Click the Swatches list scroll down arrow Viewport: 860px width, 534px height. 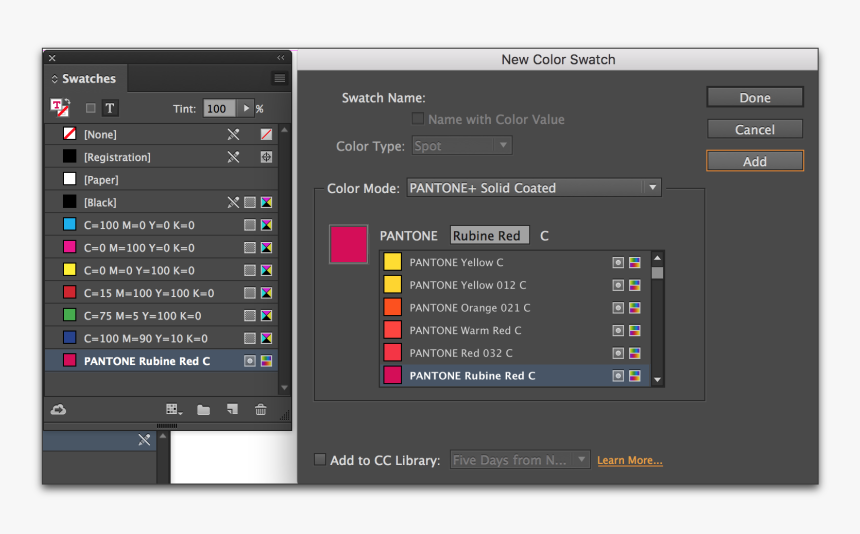(284, 388)
